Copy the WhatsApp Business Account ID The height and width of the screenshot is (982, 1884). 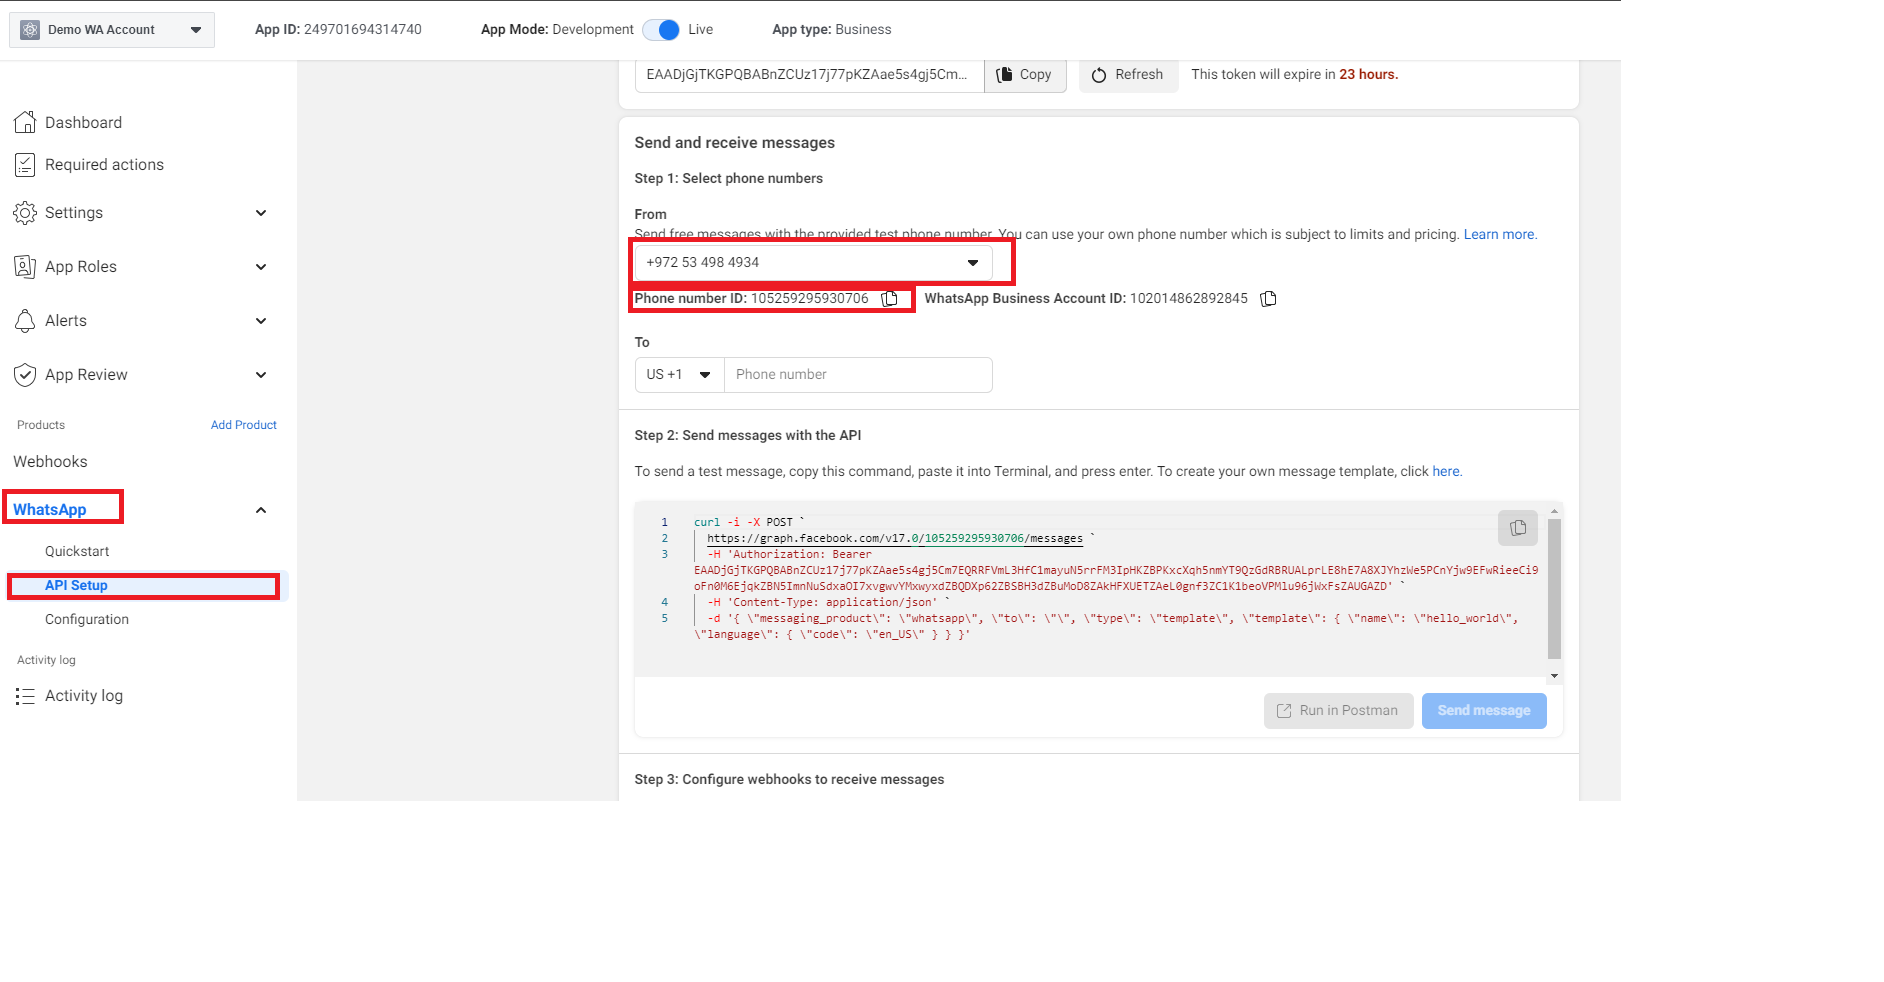[1268, 298]
